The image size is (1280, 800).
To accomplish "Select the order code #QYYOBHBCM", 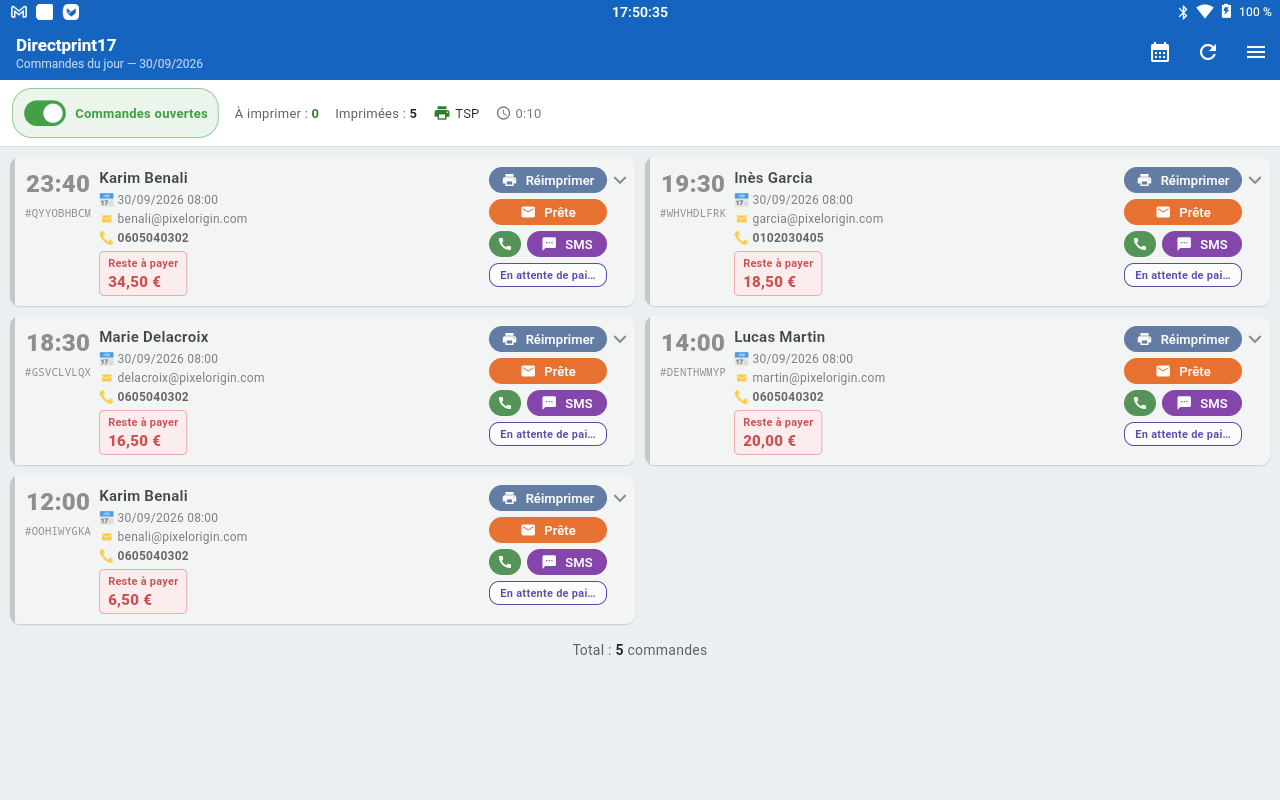I will click(58, 213).
